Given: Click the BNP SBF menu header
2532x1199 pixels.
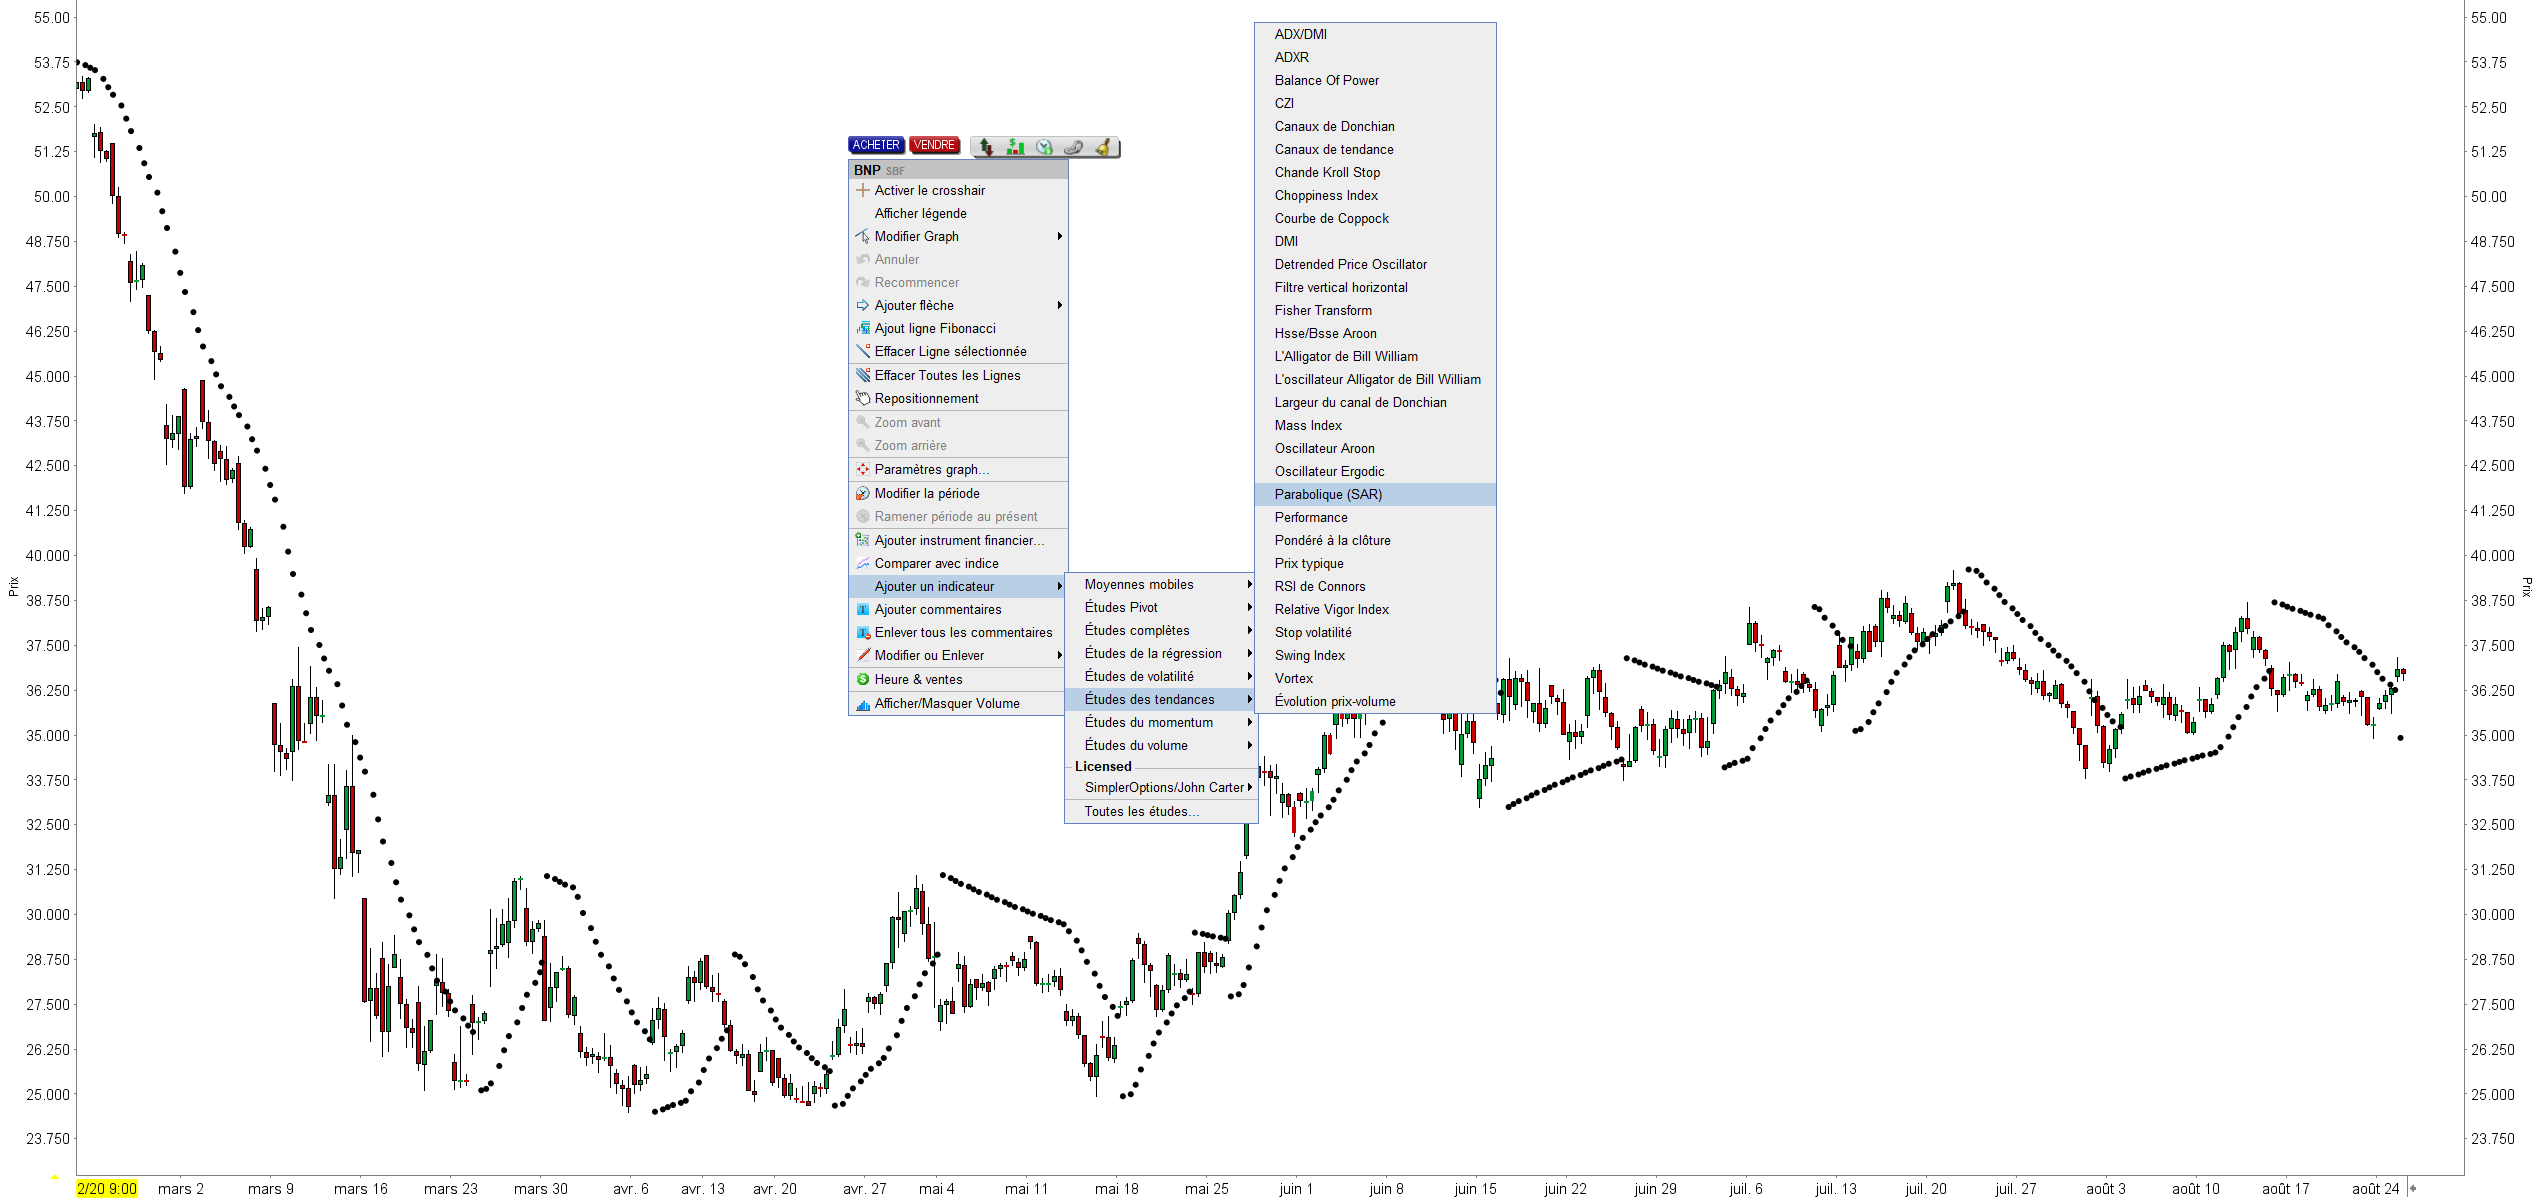Looking at the screenshot, I should (x=958, y=170).
